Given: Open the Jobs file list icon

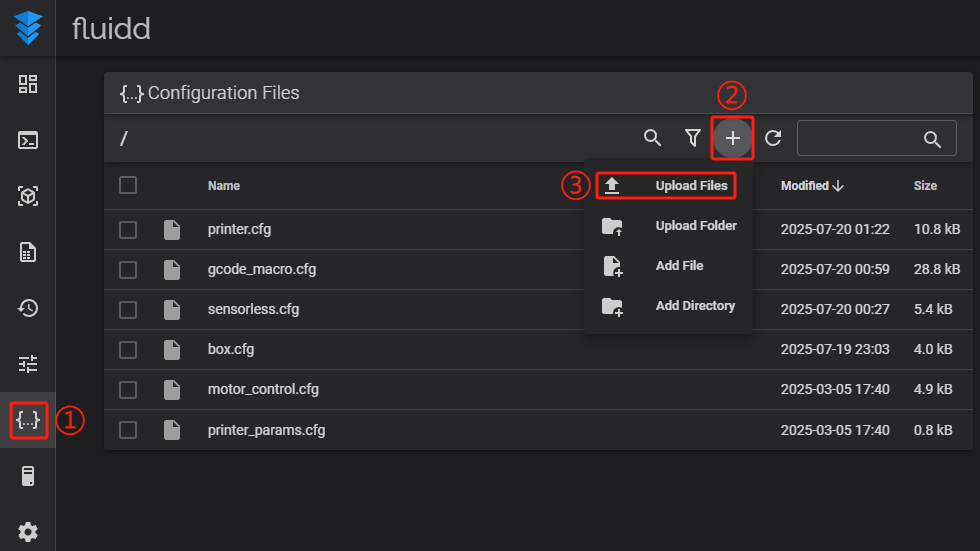Looking at the screenshot, I should click(28, 252).
